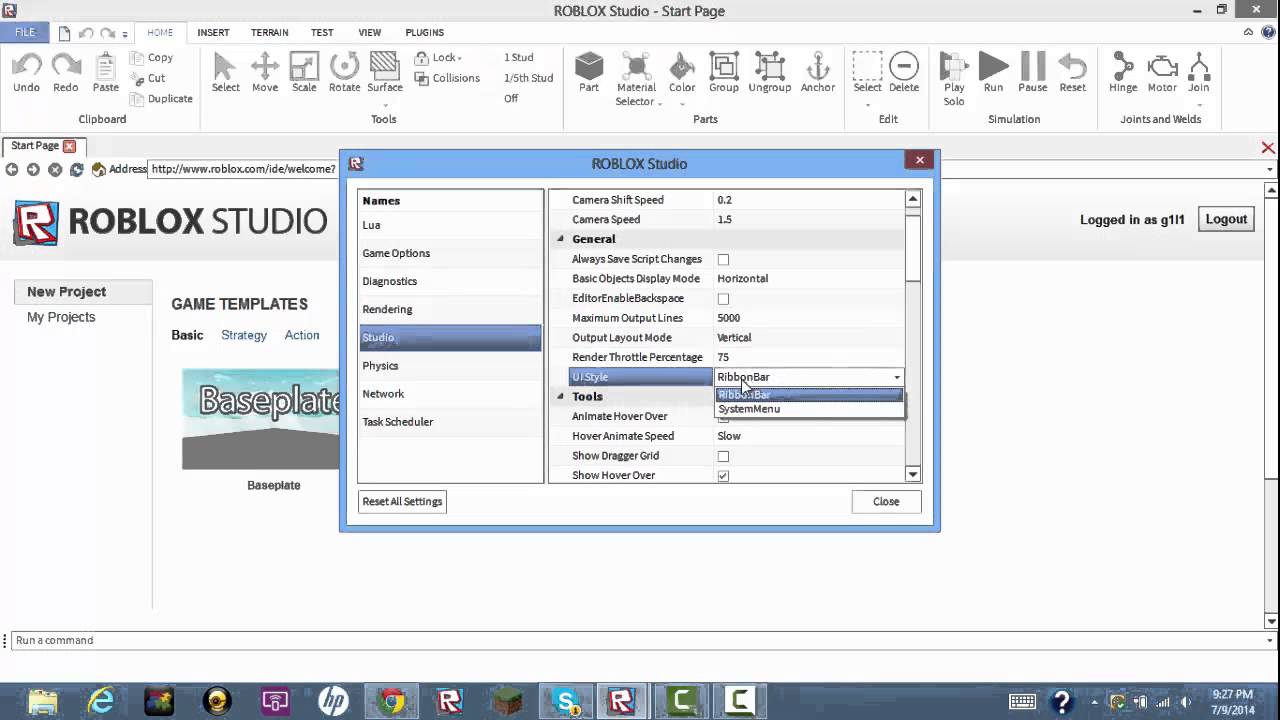Click the Baseplate template thumbnail

(x=261, y=419)
